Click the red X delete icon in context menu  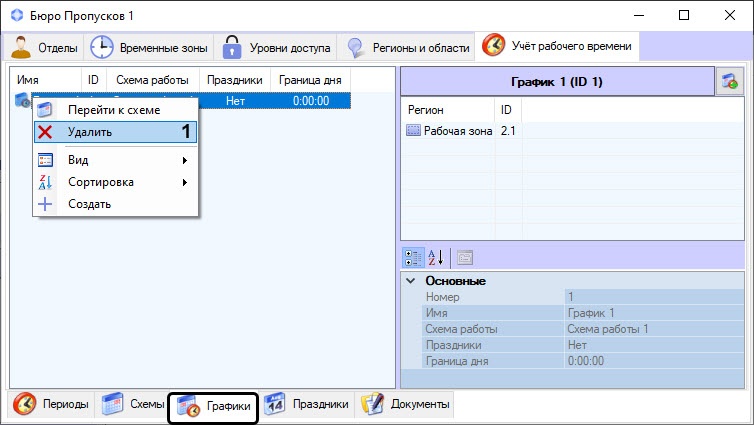[x=45, y=132]
